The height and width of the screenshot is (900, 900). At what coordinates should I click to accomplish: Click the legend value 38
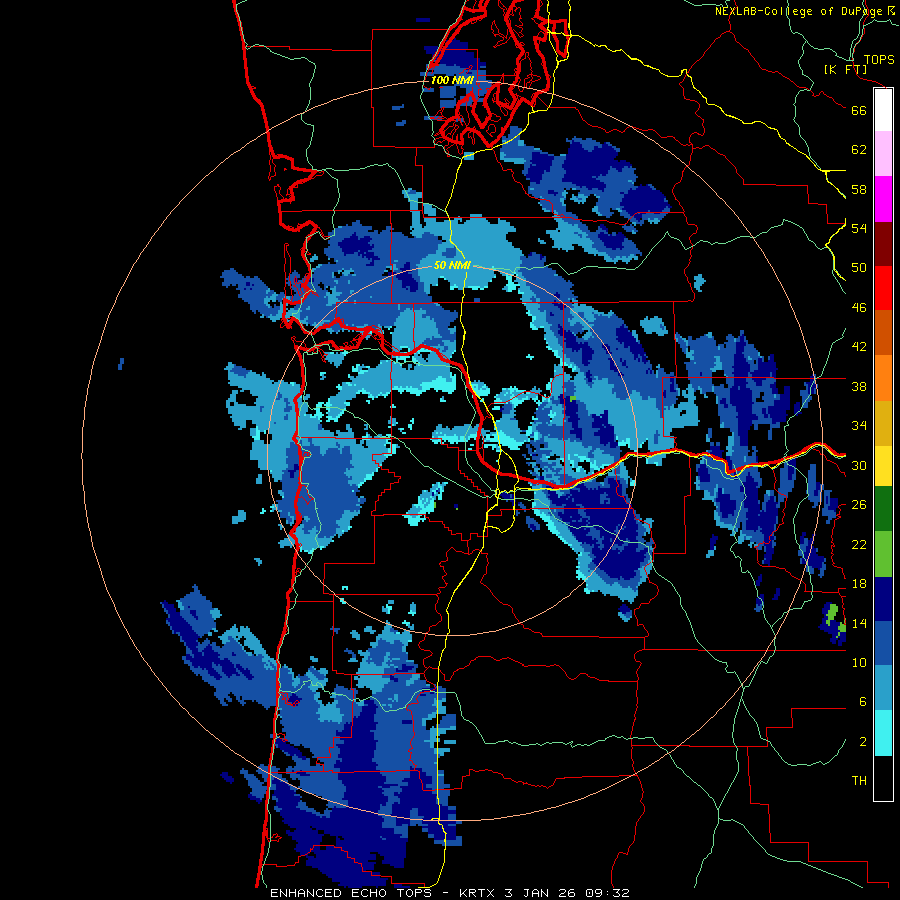pos(859,386)
